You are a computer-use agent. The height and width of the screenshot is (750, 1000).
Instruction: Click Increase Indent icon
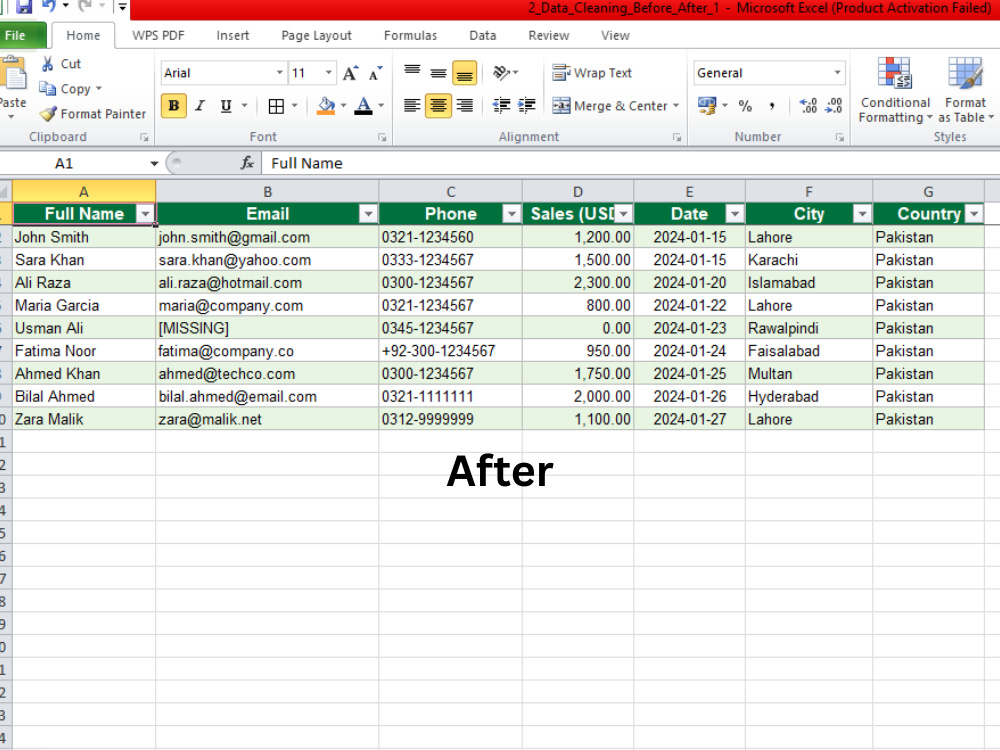527,106
